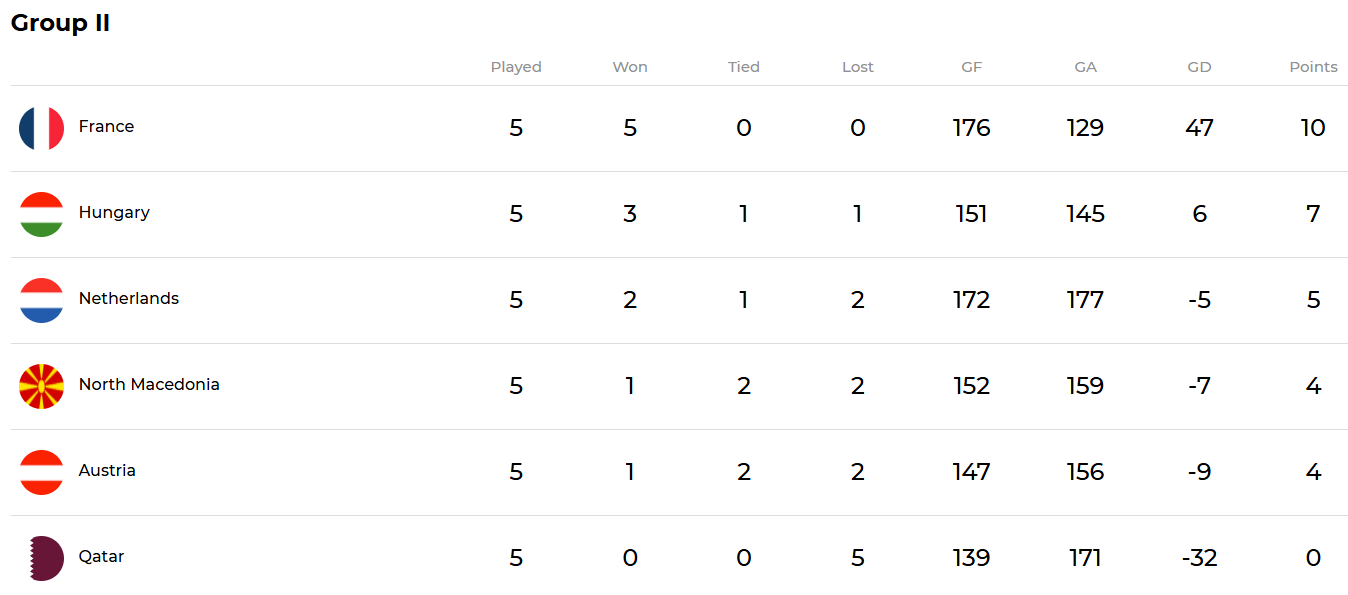Click the Points column header
The height and width of the screenshot is (595, 1348).
pos(1313,67)
